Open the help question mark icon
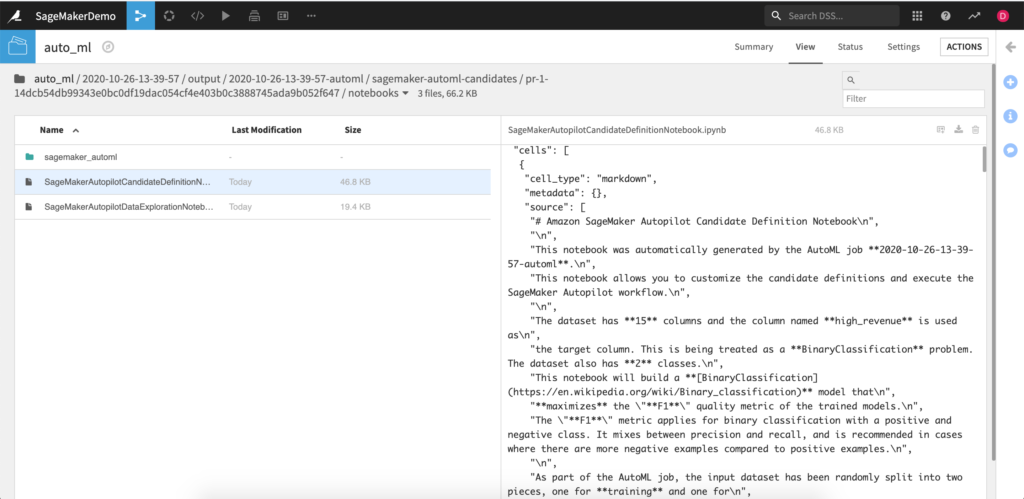1024x499 pixels. pyautogui.click(x=946, y=16)
